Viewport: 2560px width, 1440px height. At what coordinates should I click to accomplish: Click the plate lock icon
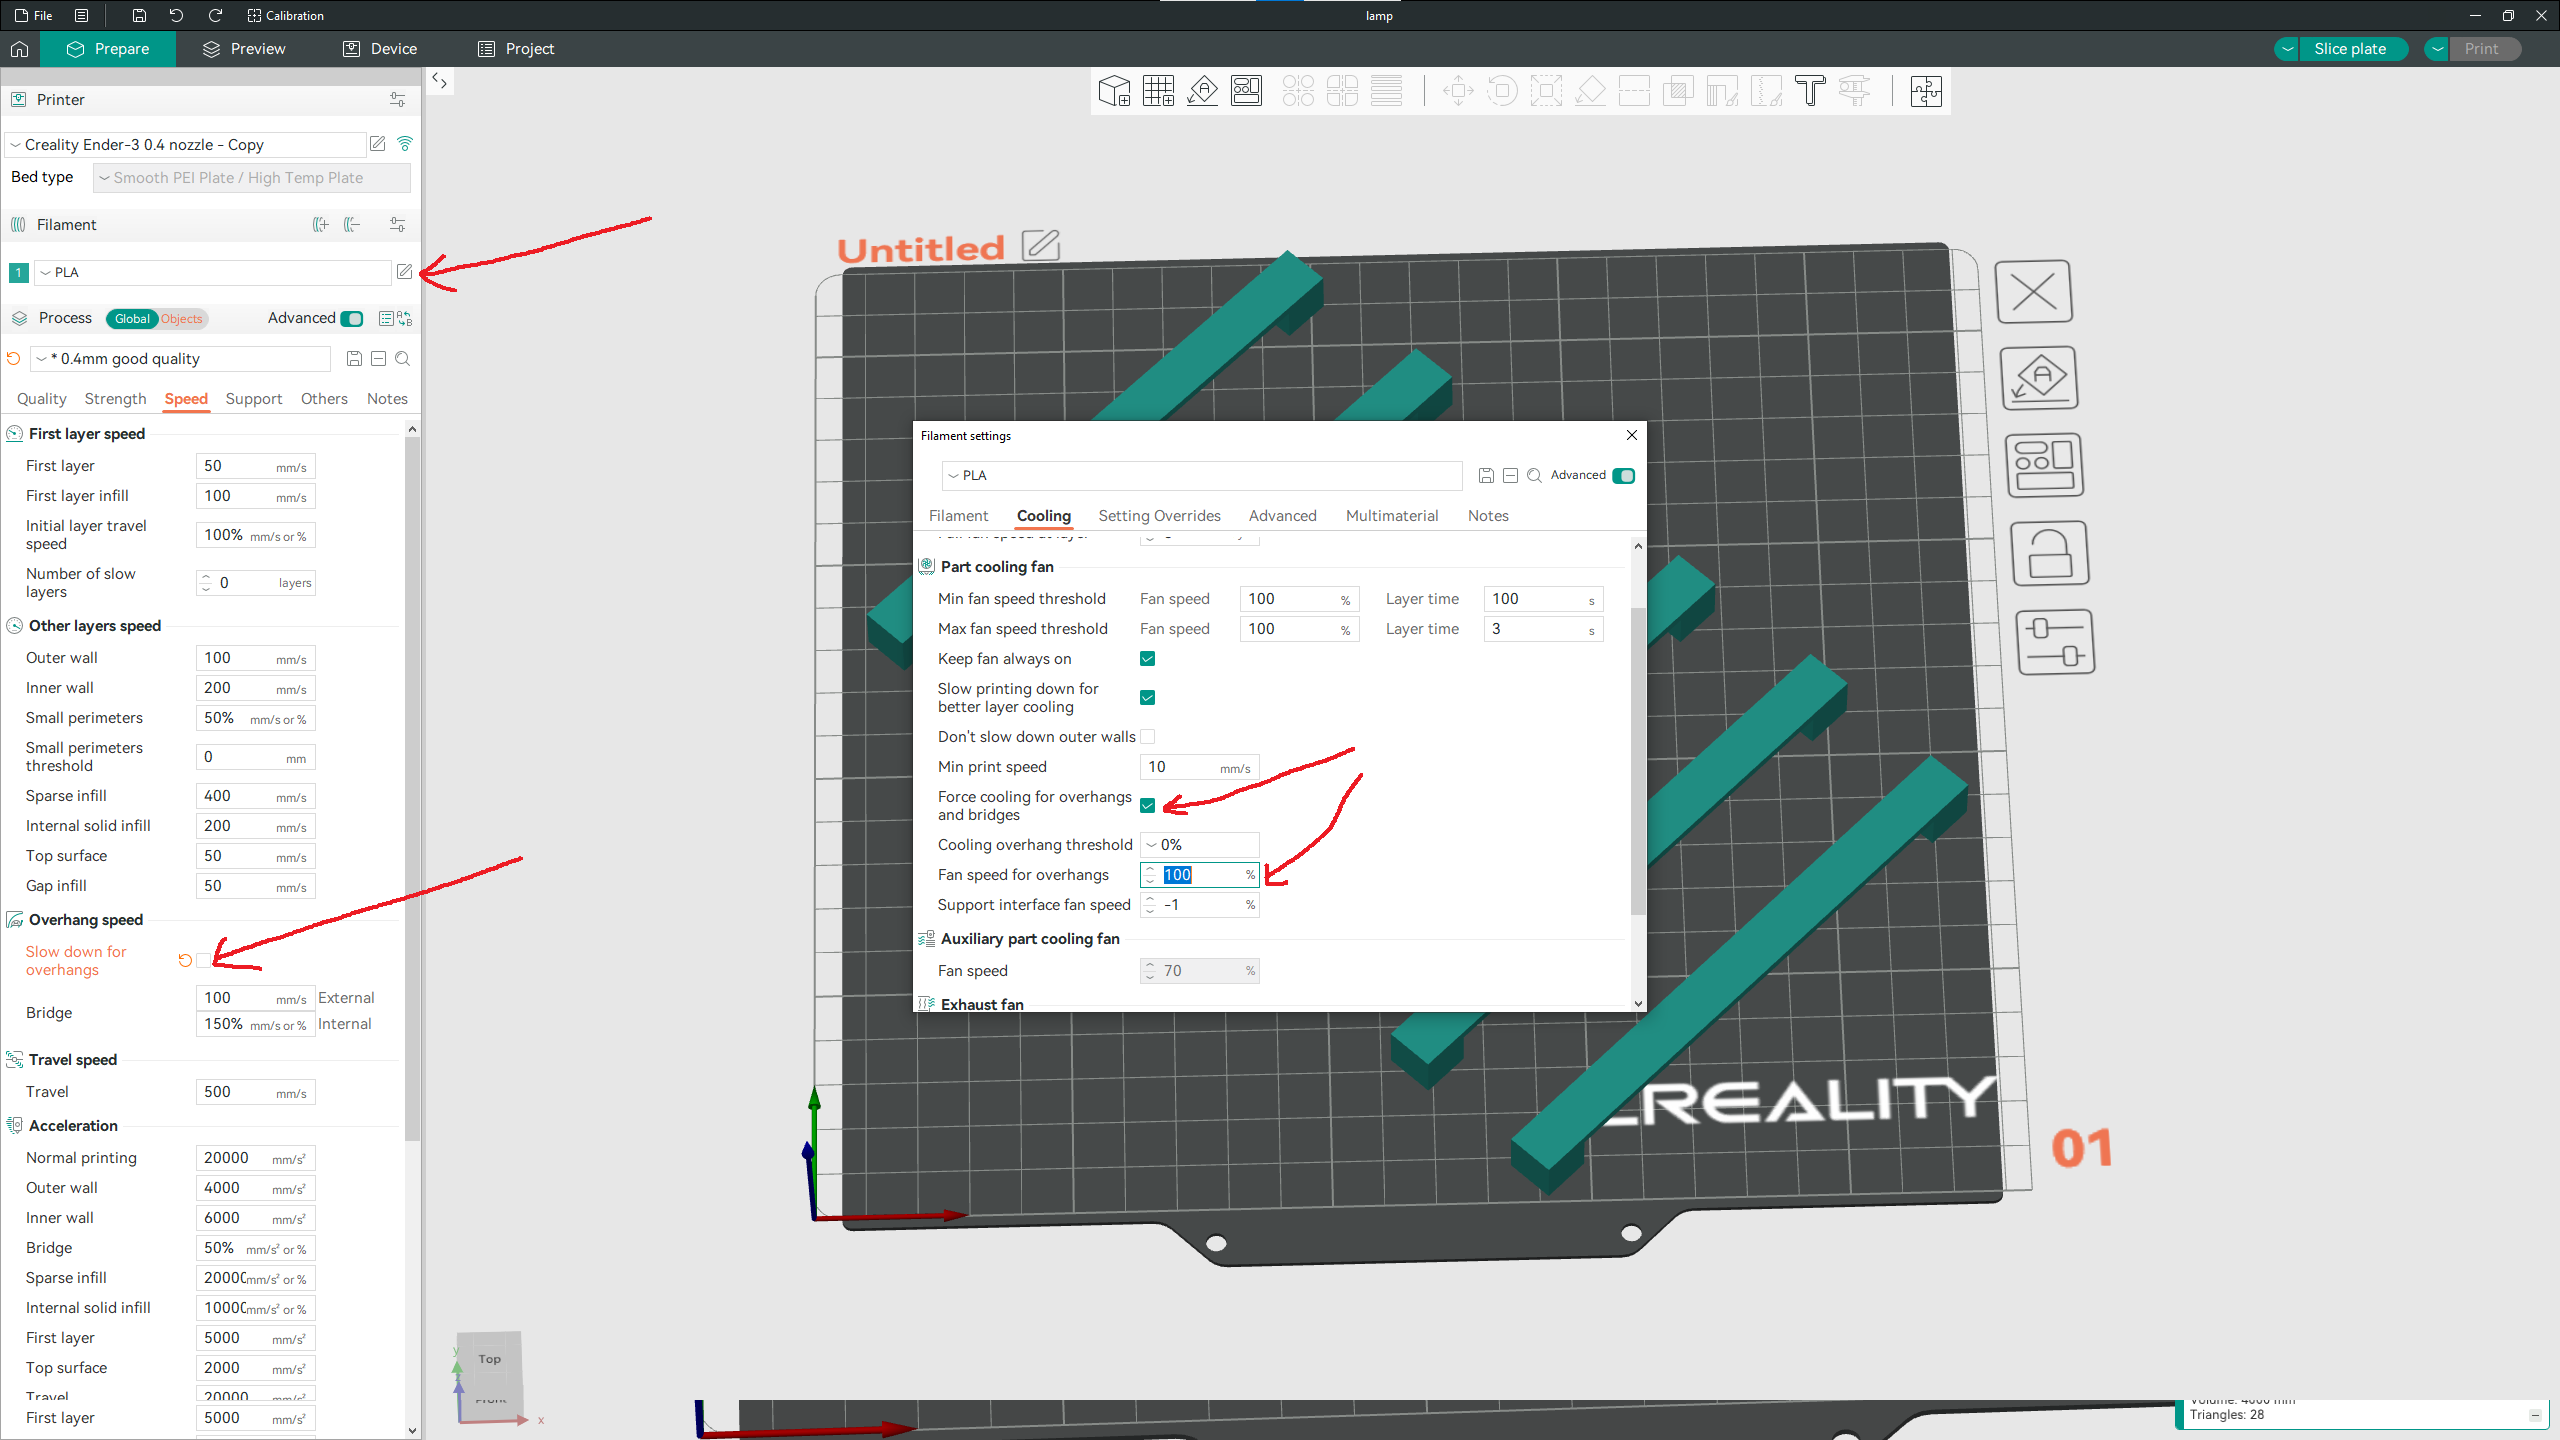[2050, 553]
